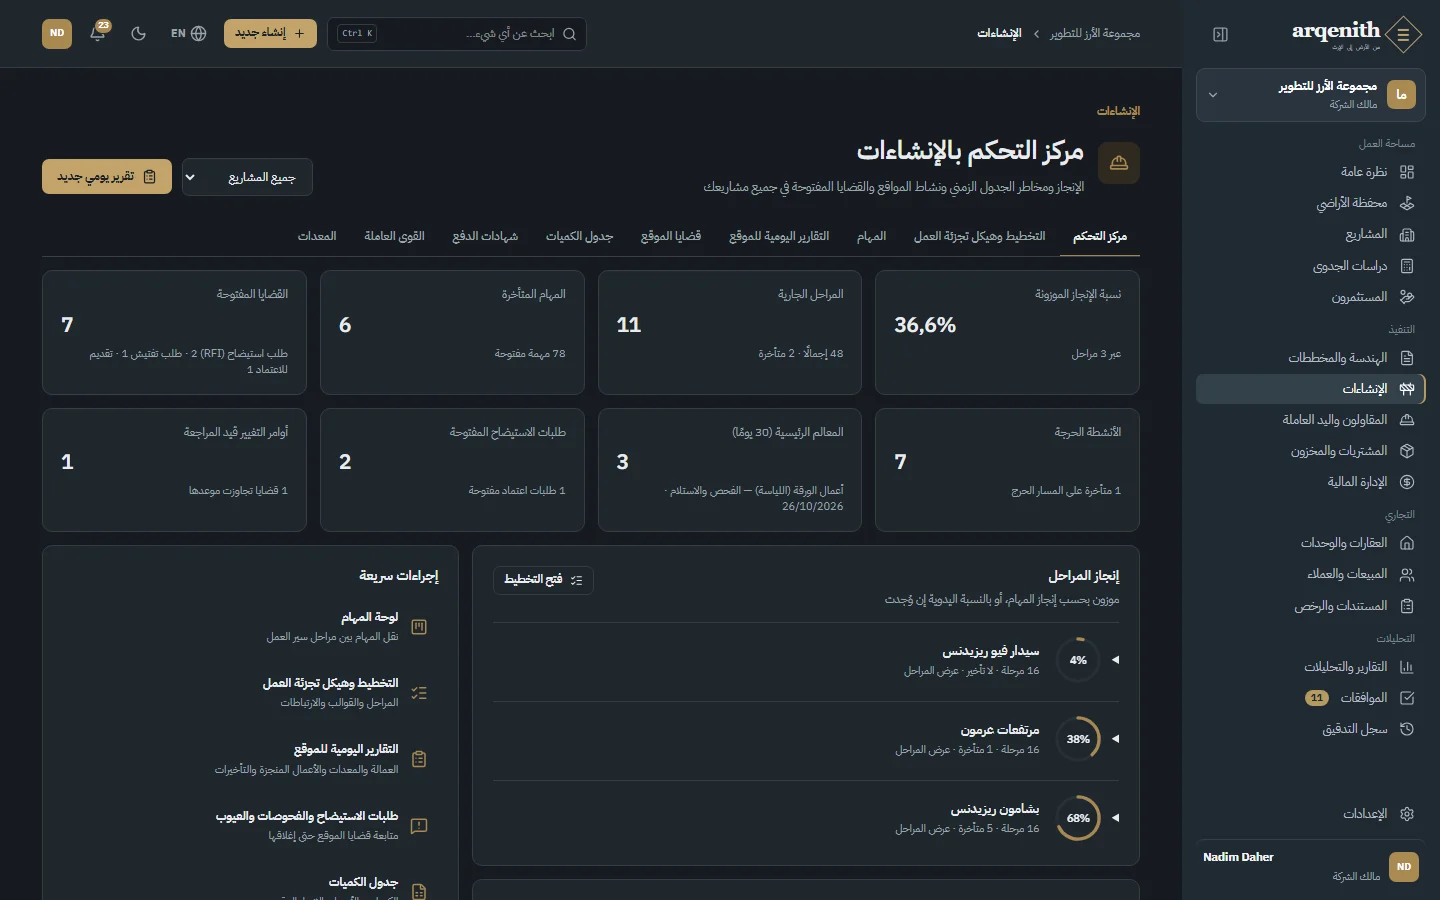Screen dimensions: 1440x900
Task: Switch to the المهام tab
Action: 871,237
